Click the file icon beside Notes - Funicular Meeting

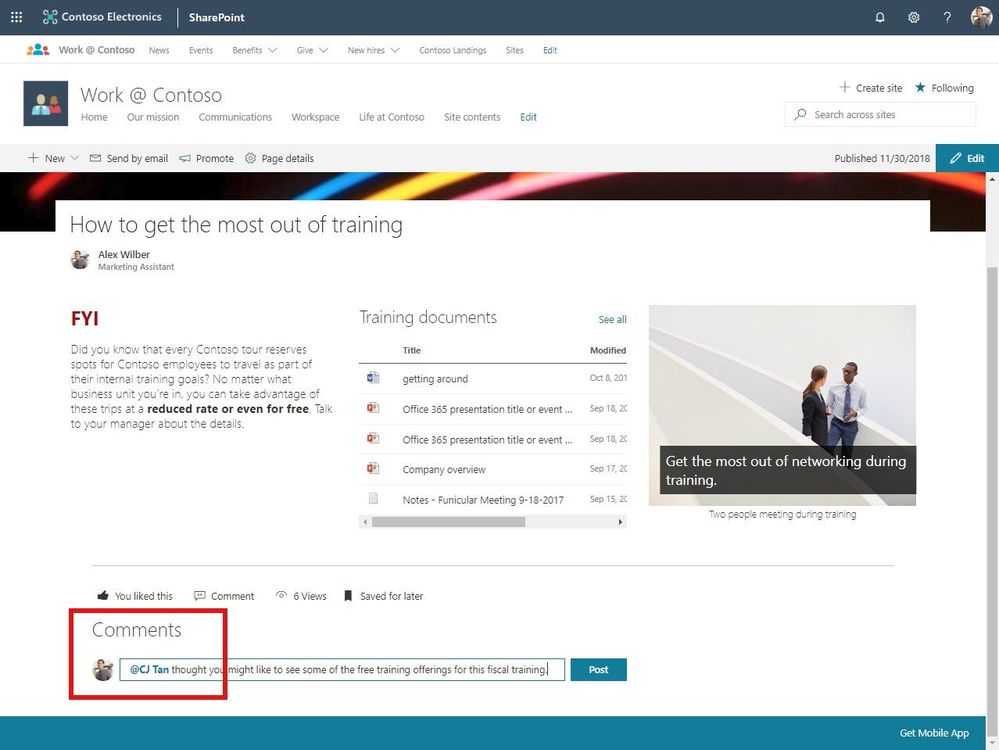point(373,499)
